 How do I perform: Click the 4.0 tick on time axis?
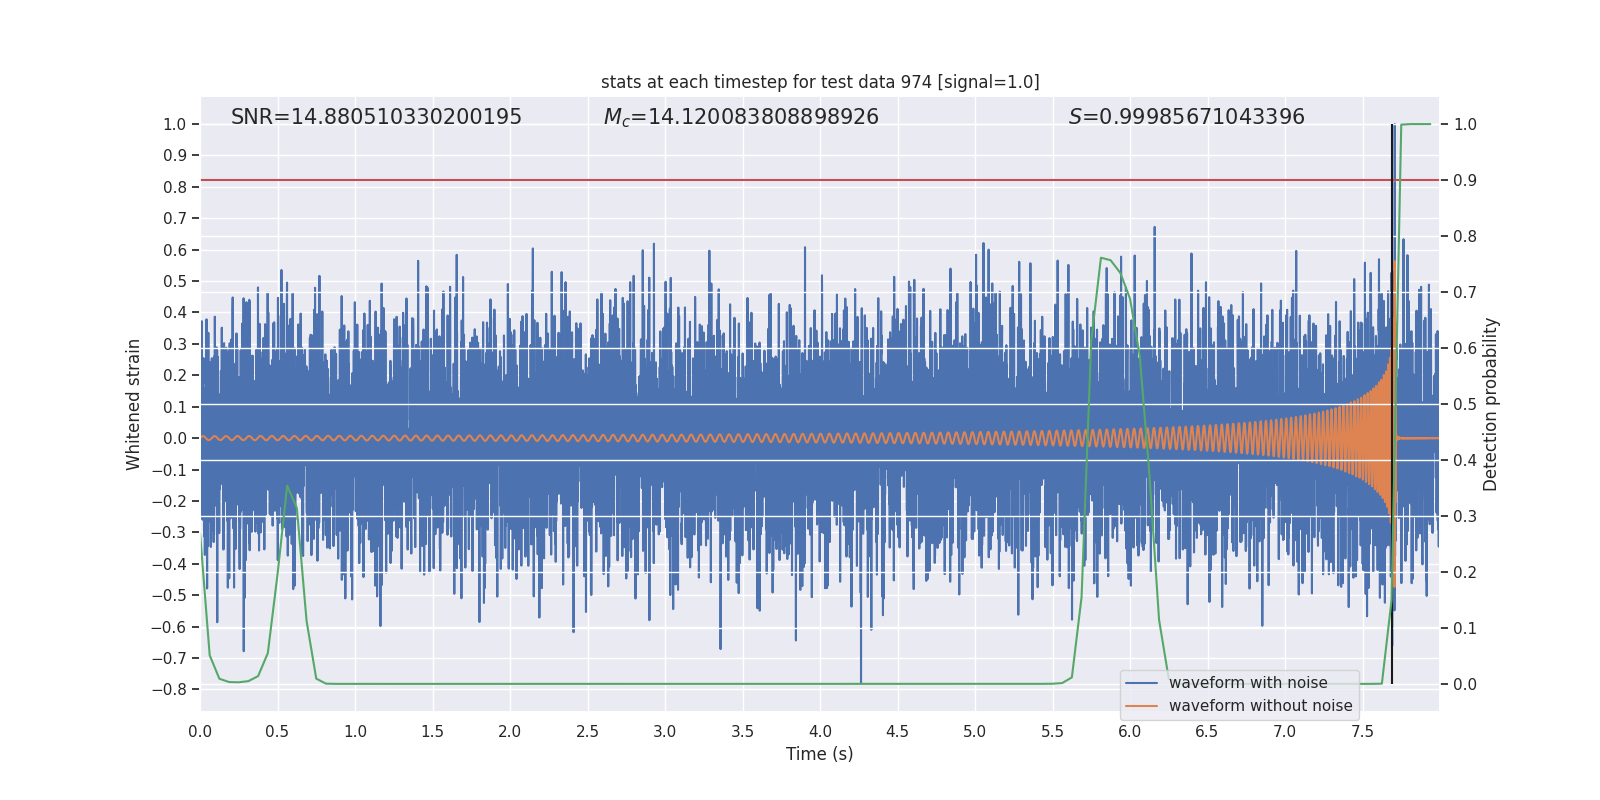pyautogui.click(x=820, y=731)
